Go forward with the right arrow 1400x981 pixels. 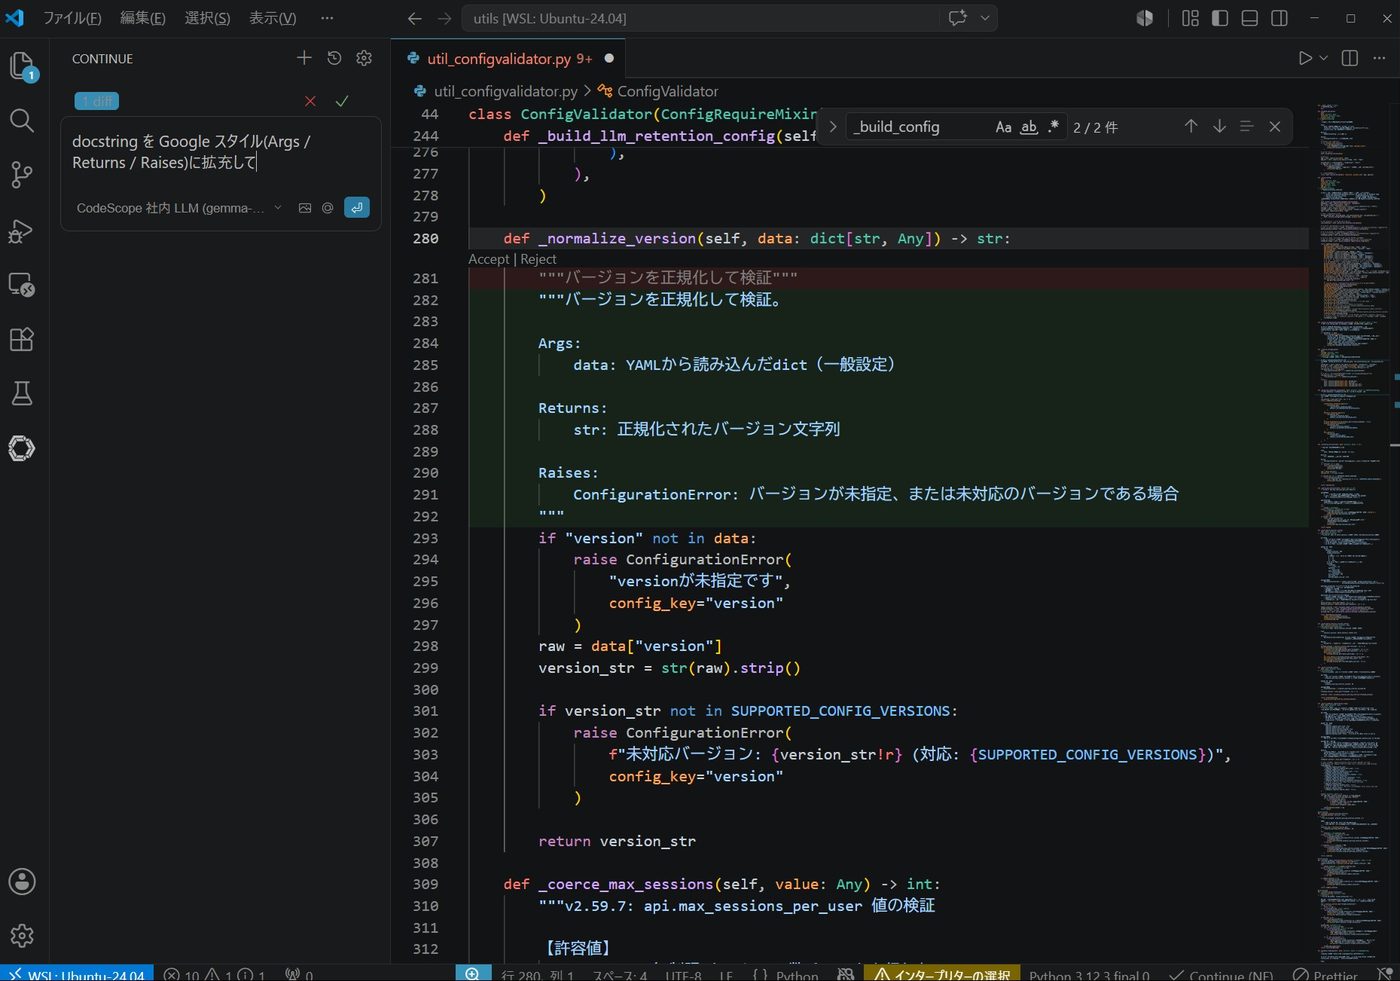point(445,18)
